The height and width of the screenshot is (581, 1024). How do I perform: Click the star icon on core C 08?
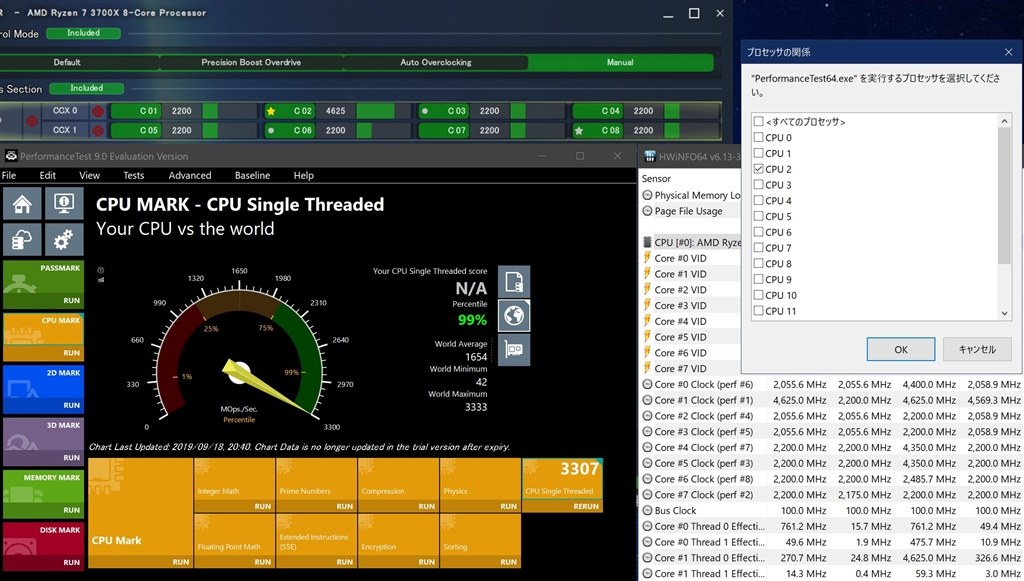(x=579, y=131)
